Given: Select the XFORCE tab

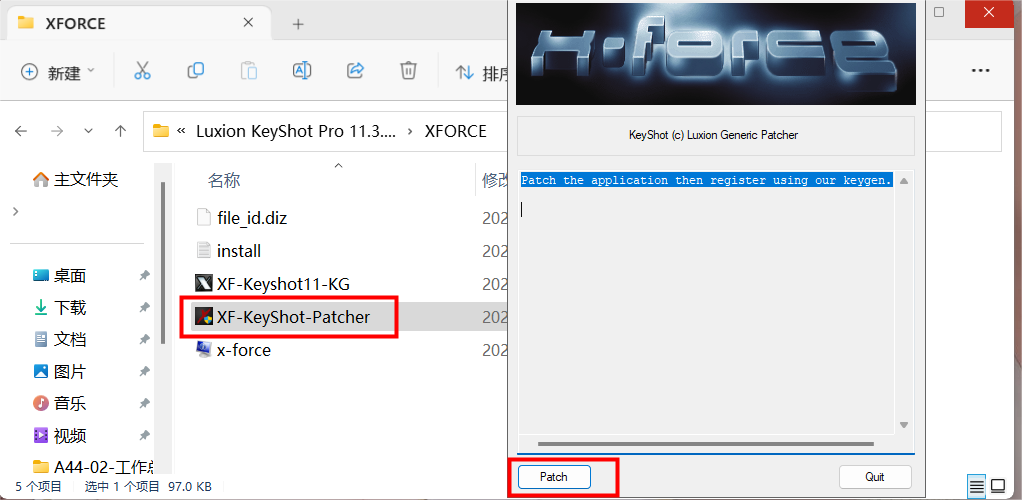Looking at the screenshot, I should coord(75,23).
